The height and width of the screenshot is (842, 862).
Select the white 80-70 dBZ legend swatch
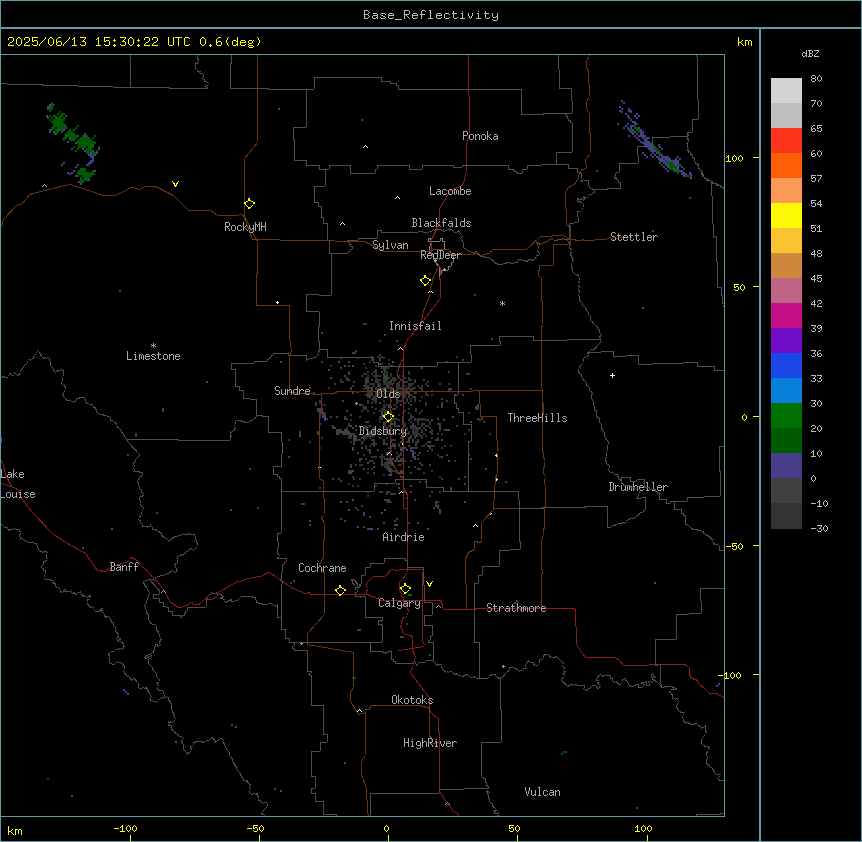[786, 91]
